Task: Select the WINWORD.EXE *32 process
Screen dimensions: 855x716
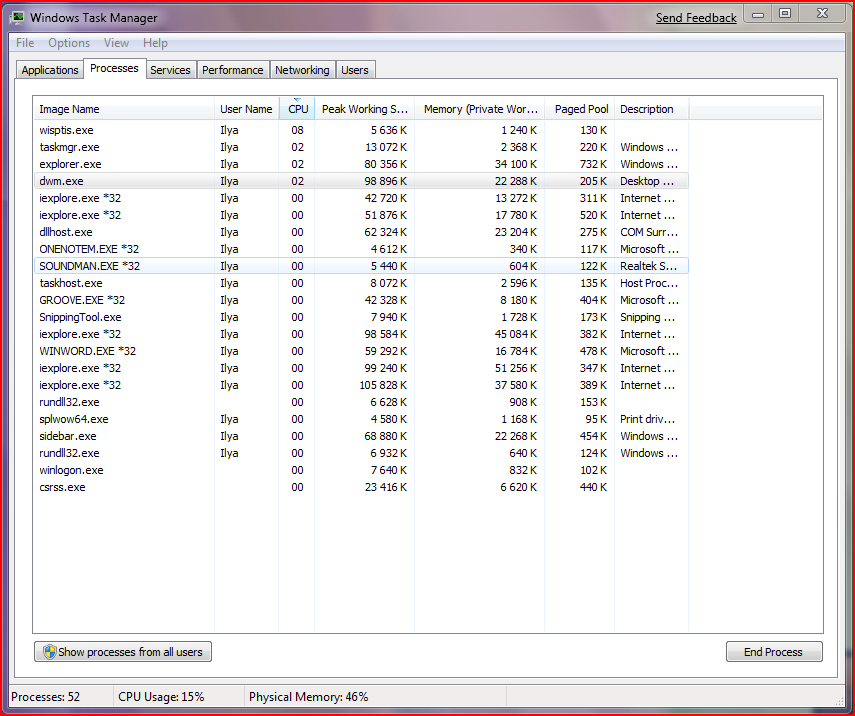Action: [361, 351]
